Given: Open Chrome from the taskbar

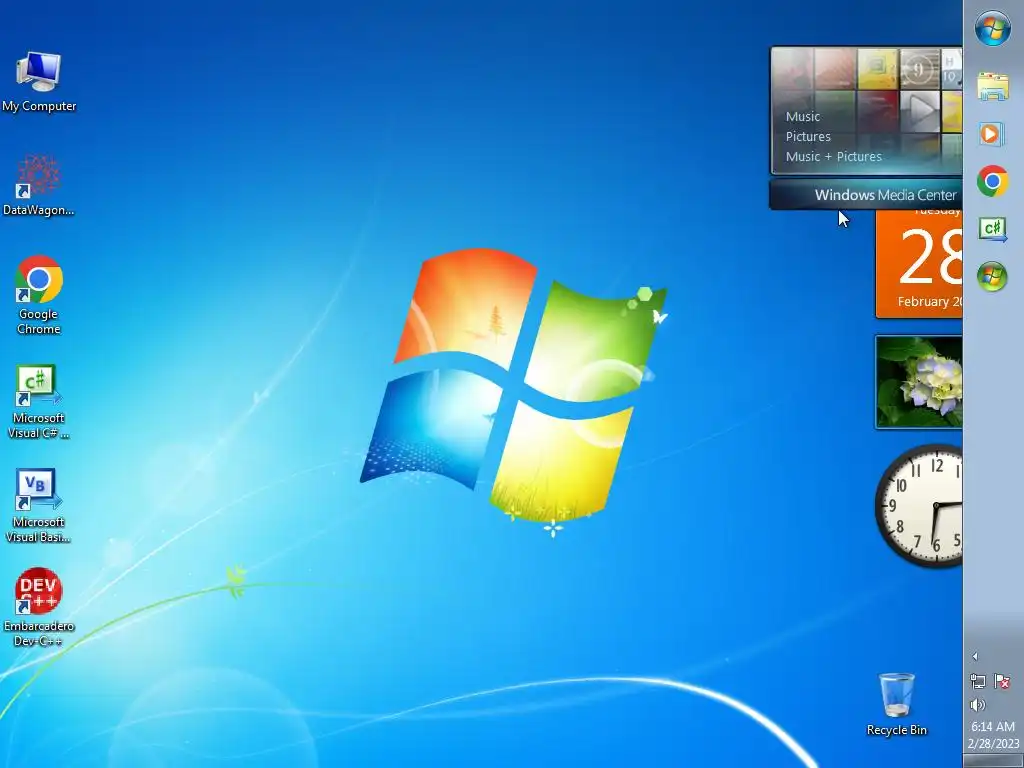Looking at the screenshot, I should coord(993,181).
